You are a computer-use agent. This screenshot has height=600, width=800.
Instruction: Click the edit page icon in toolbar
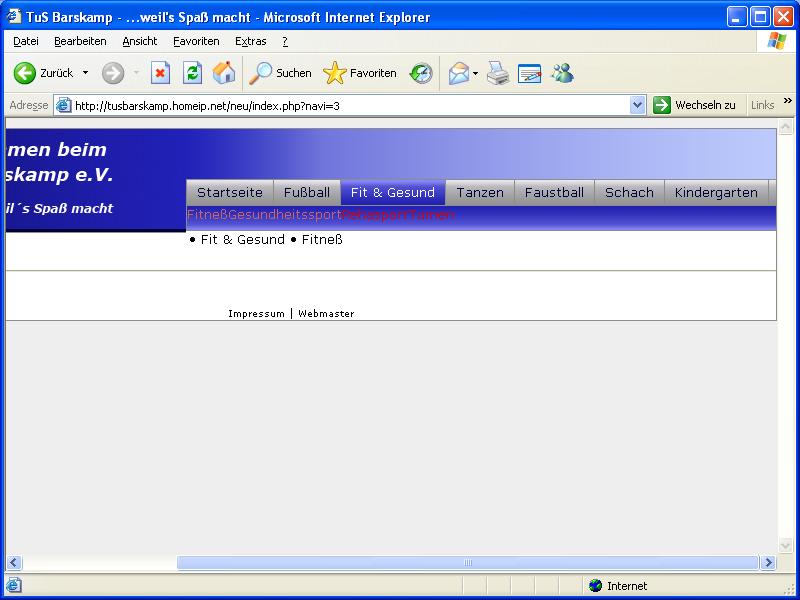[x=529, y=73]
